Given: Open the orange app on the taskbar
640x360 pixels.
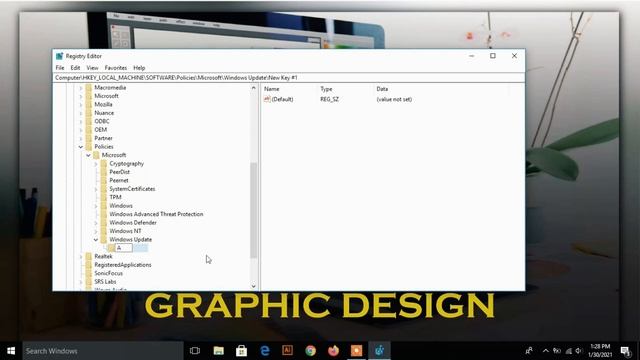Looking at the screenshot, I should (356, 351).
